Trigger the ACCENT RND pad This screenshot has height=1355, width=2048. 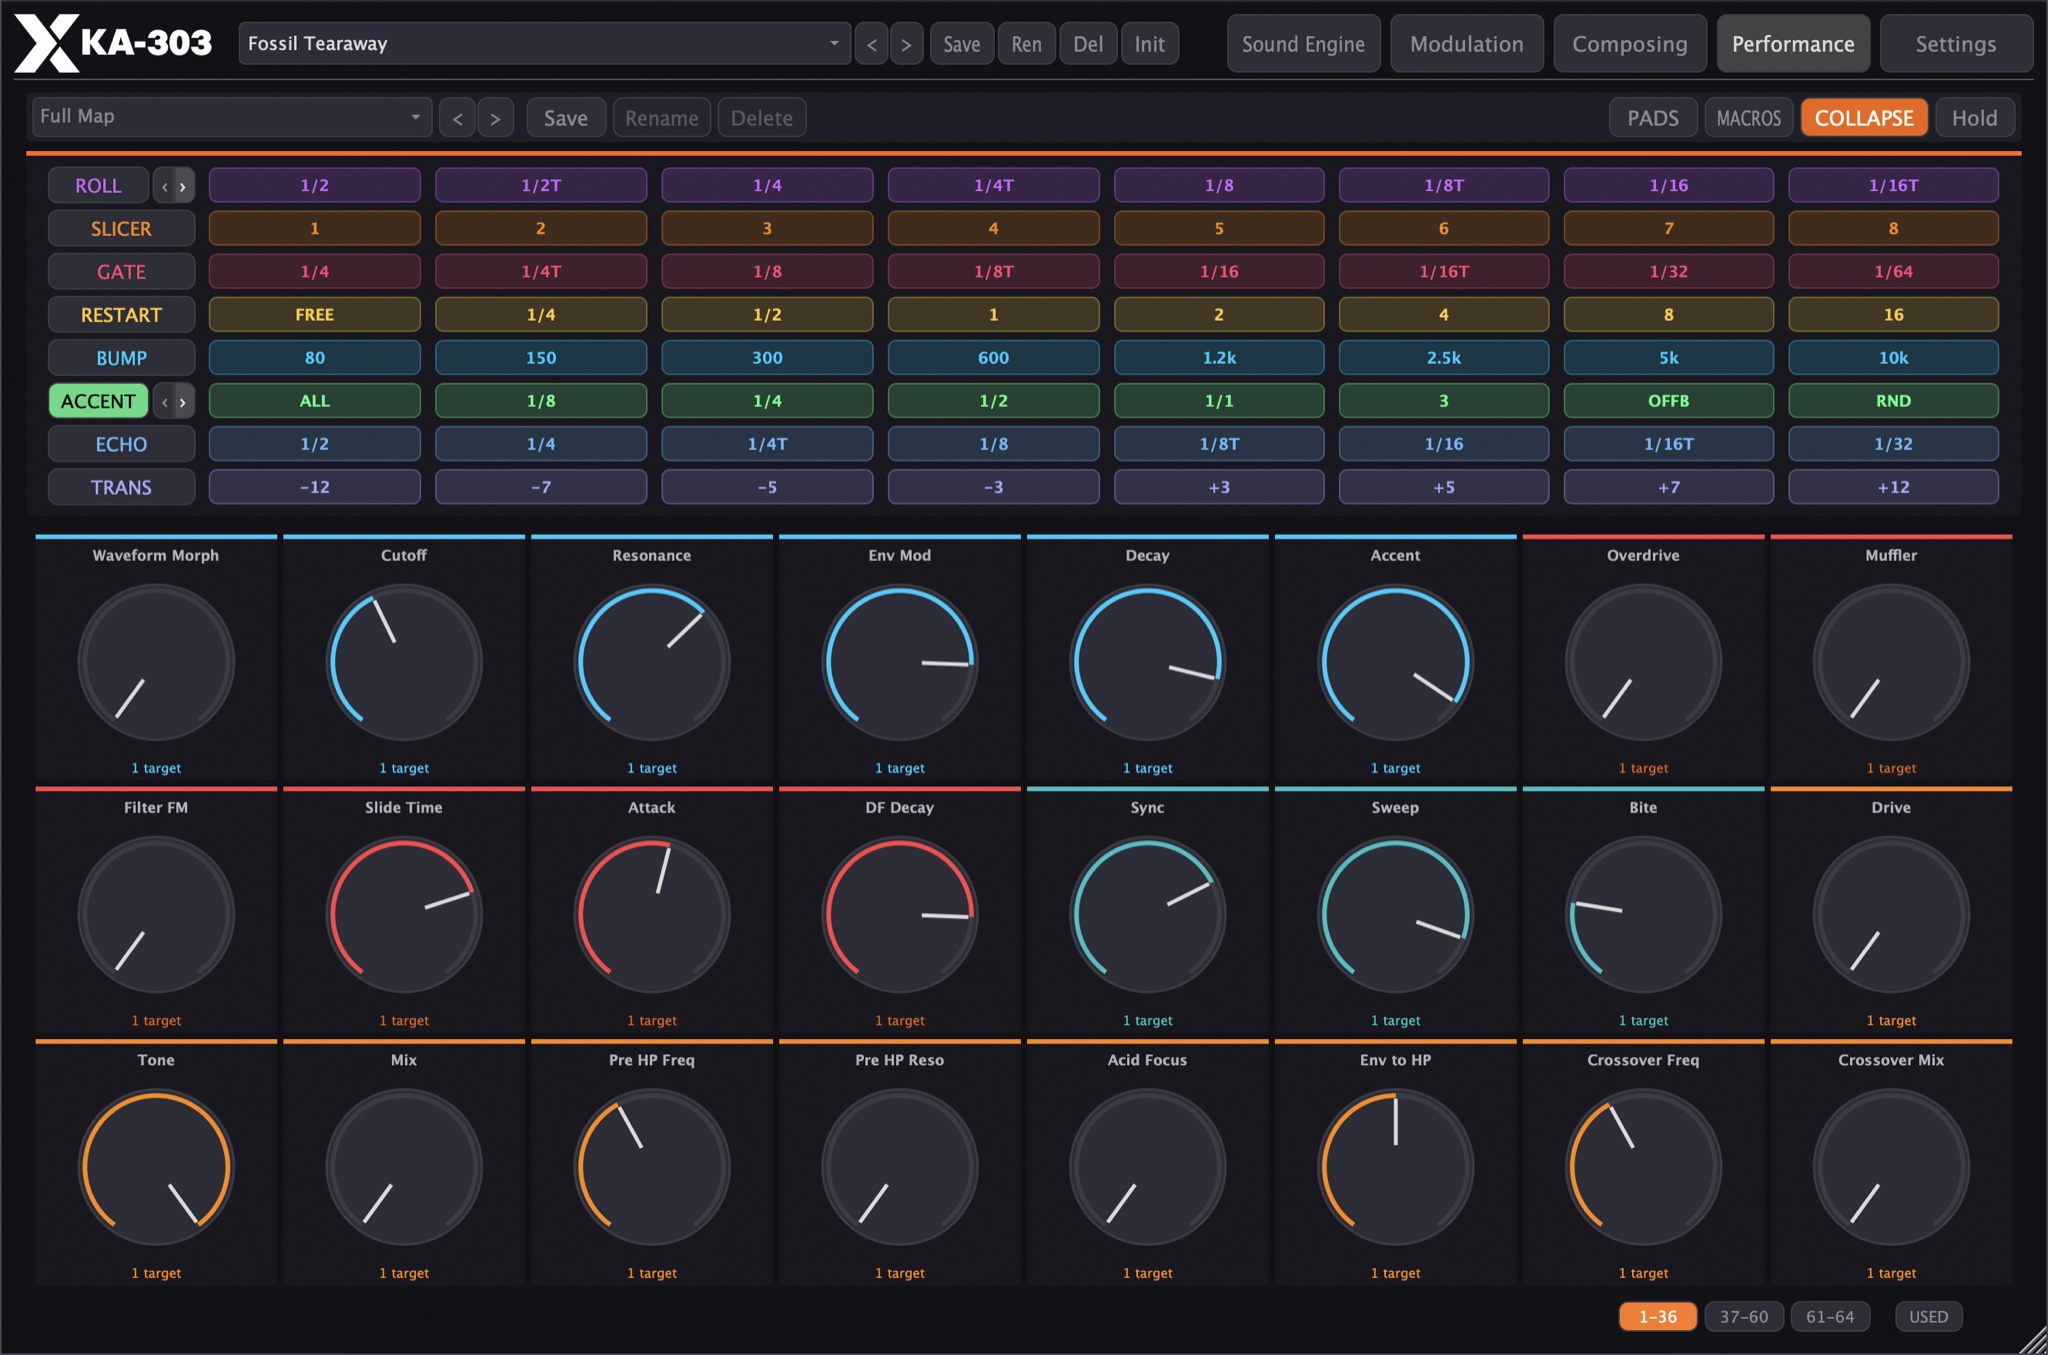coord(1893,400)
